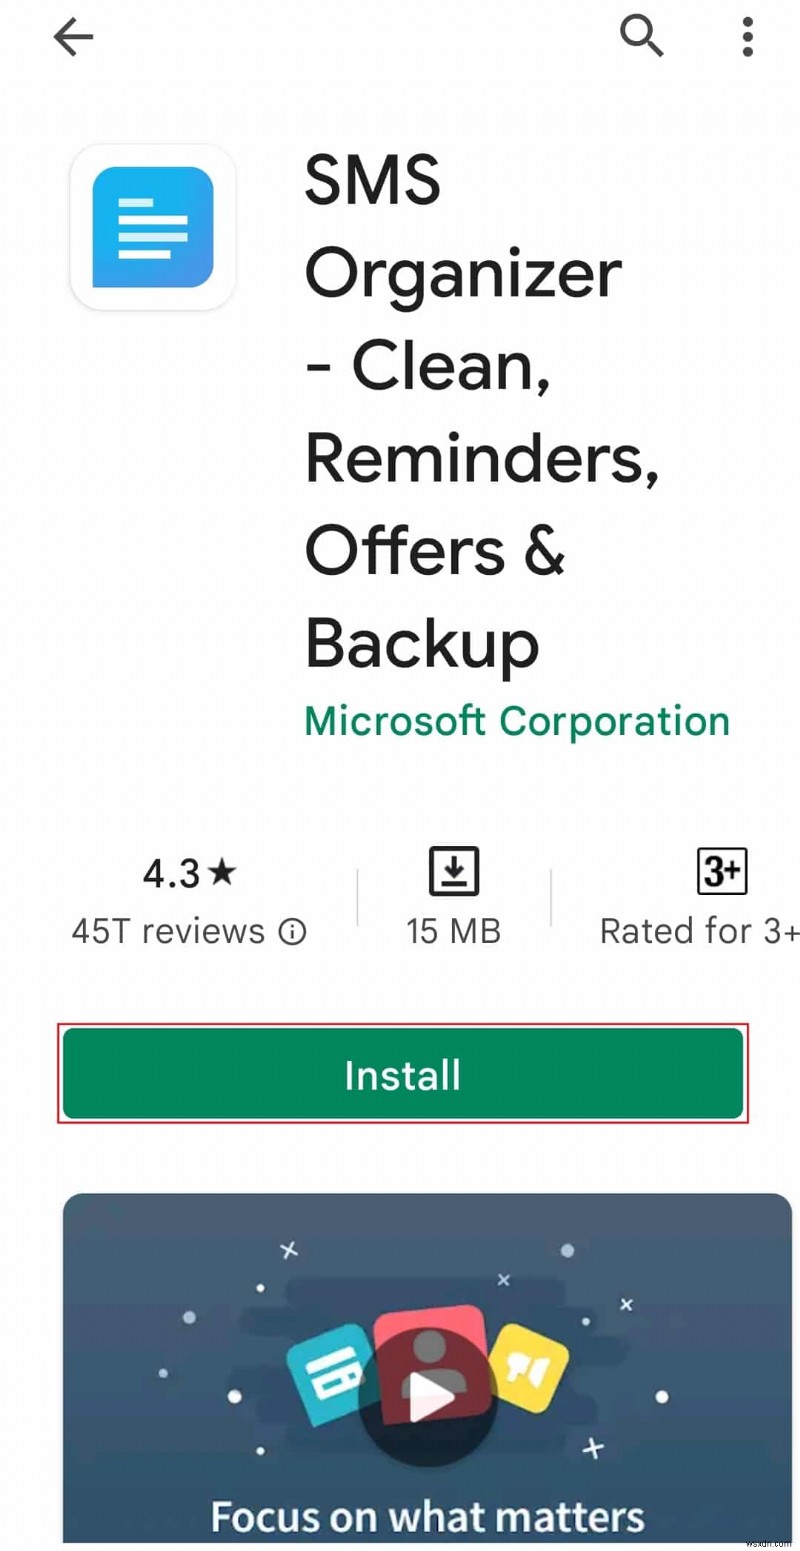The width and height of the screenshot is (800, 1551).
Task: Open search with the magnifier icon
Action: [643, 38]
